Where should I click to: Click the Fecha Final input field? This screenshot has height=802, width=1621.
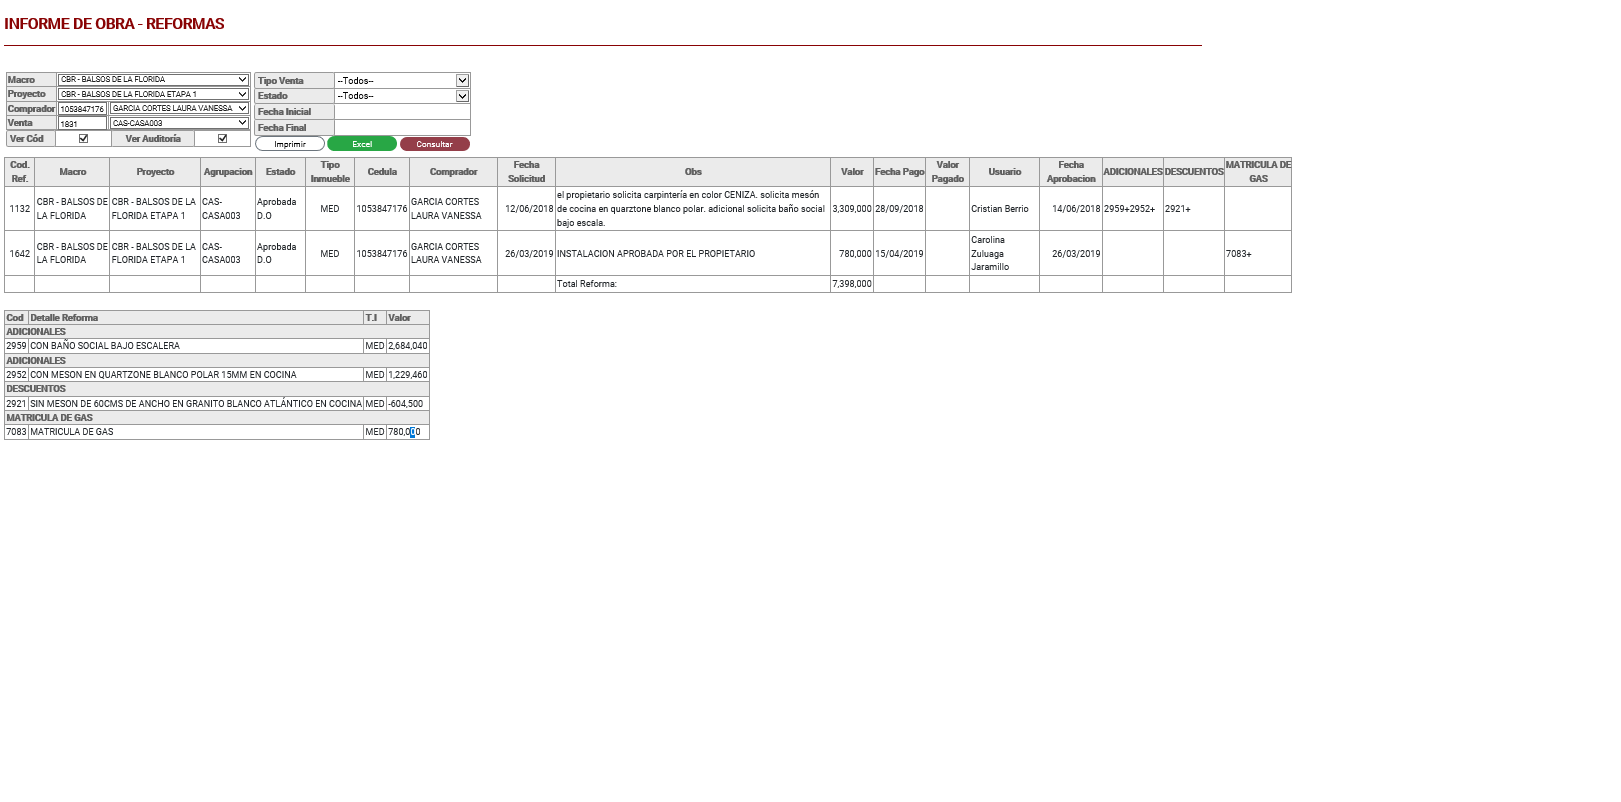[x=402, y=128]
